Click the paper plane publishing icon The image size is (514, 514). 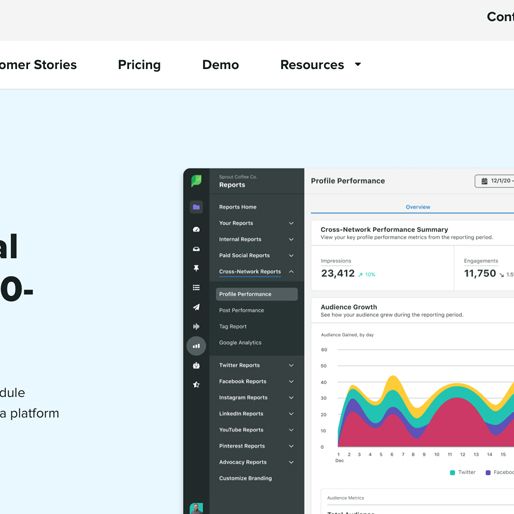(196, 307)
